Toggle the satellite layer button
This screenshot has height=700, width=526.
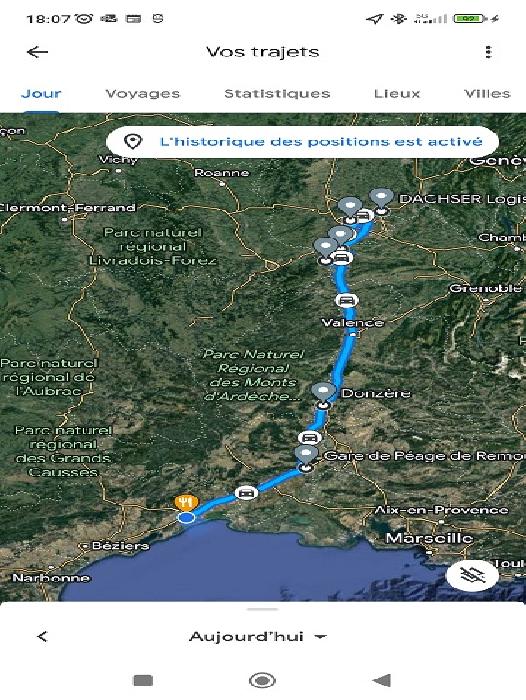point(472,575)
